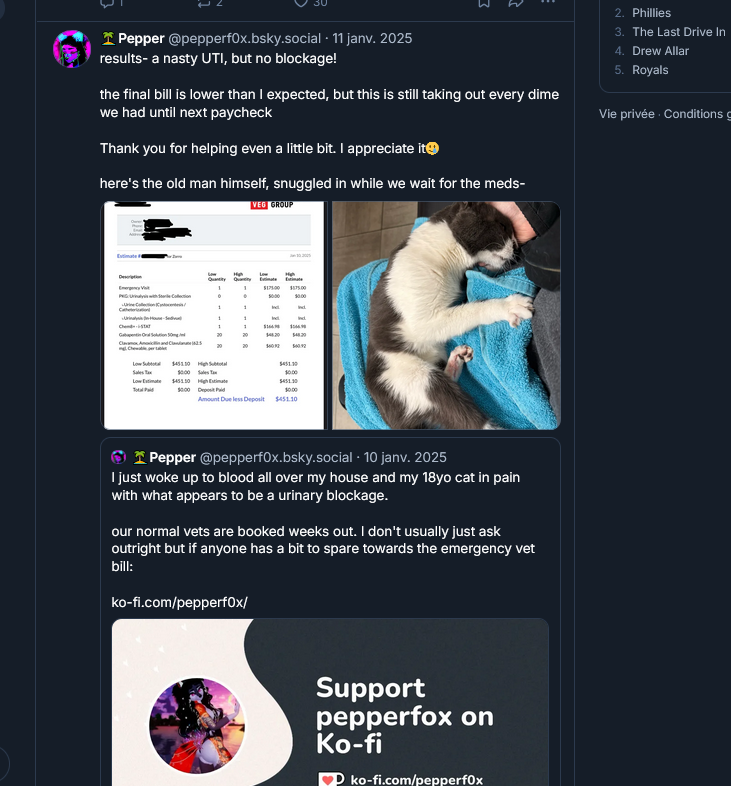Open the quoted post dated 10 janv. 2025

point(330,612)
